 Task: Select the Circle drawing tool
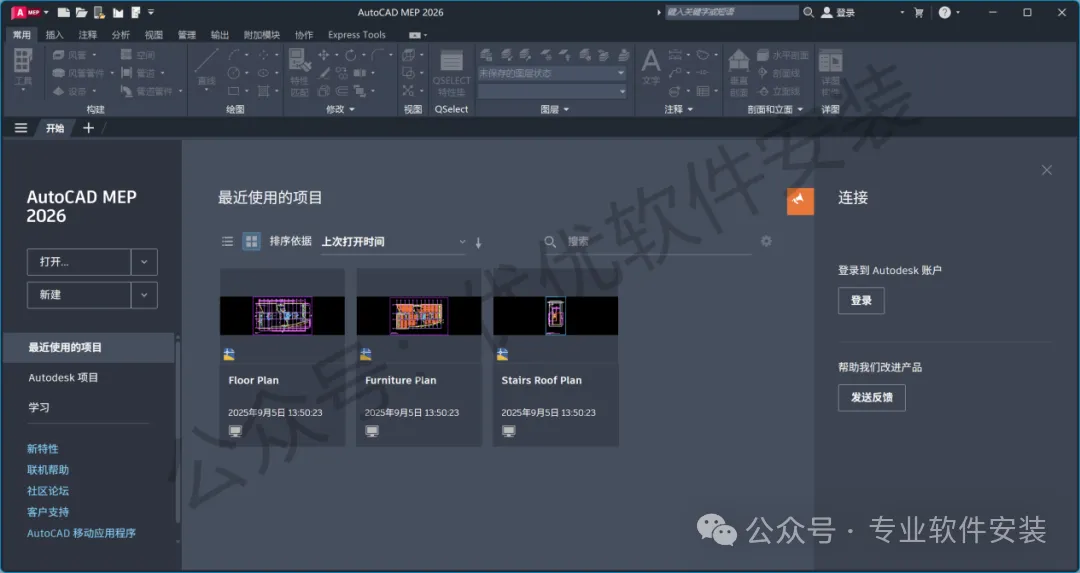click(x=233, y=73)
